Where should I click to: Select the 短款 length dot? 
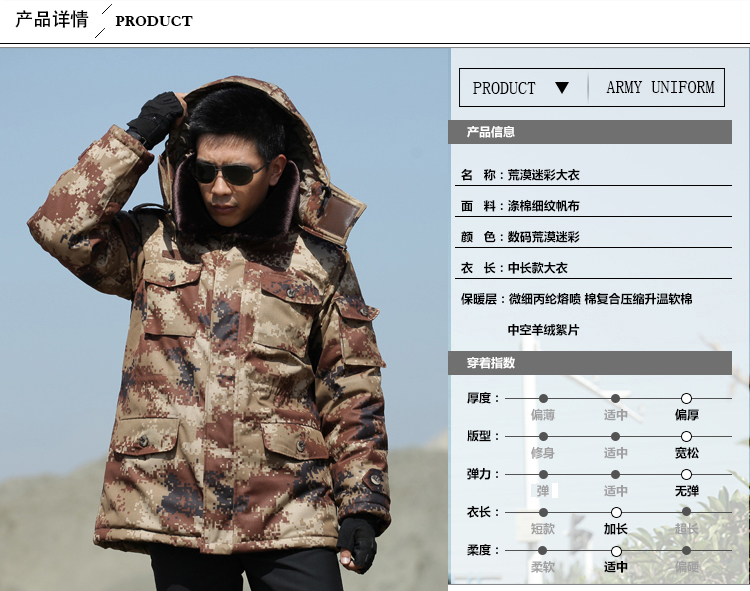[543, 513]
